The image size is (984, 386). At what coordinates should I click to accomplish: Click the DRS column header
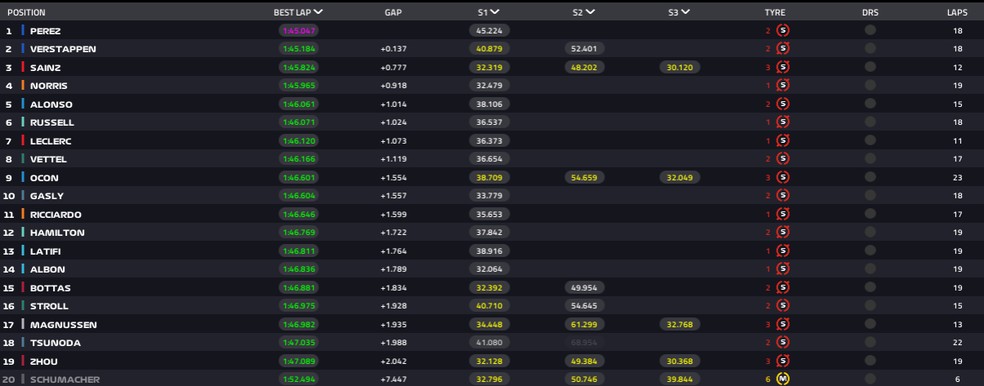coord(870,13)
